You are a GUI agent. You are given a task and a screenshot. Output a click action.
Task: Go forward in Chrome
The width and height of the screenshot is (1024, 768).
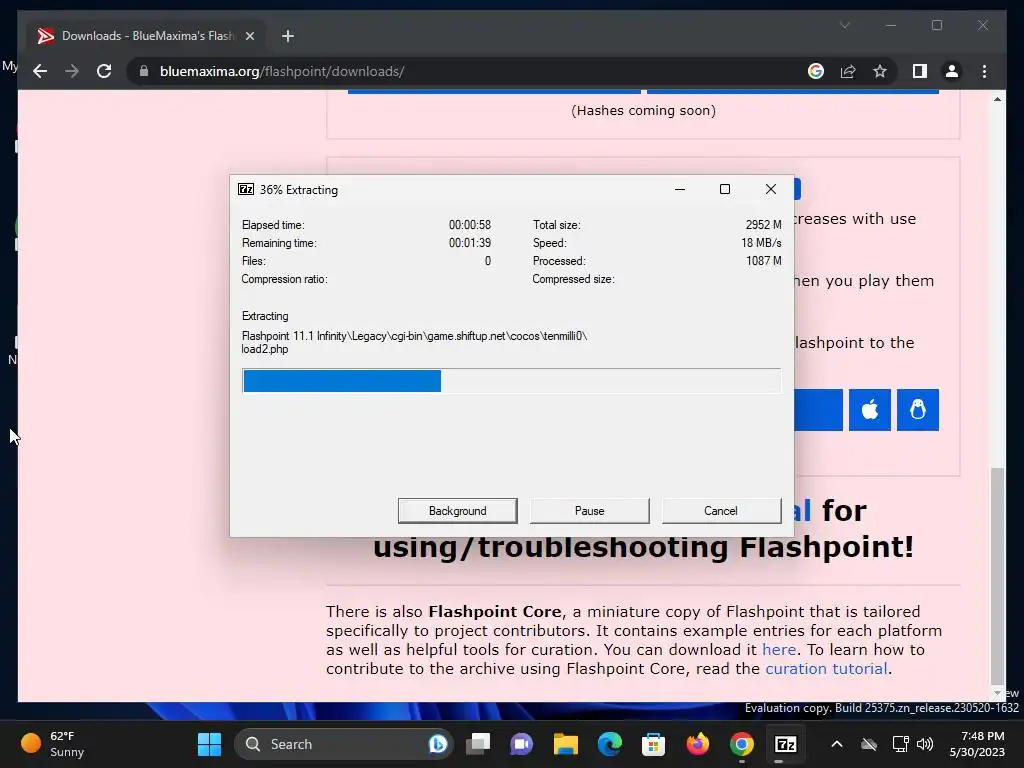click(x=72, y=71)
